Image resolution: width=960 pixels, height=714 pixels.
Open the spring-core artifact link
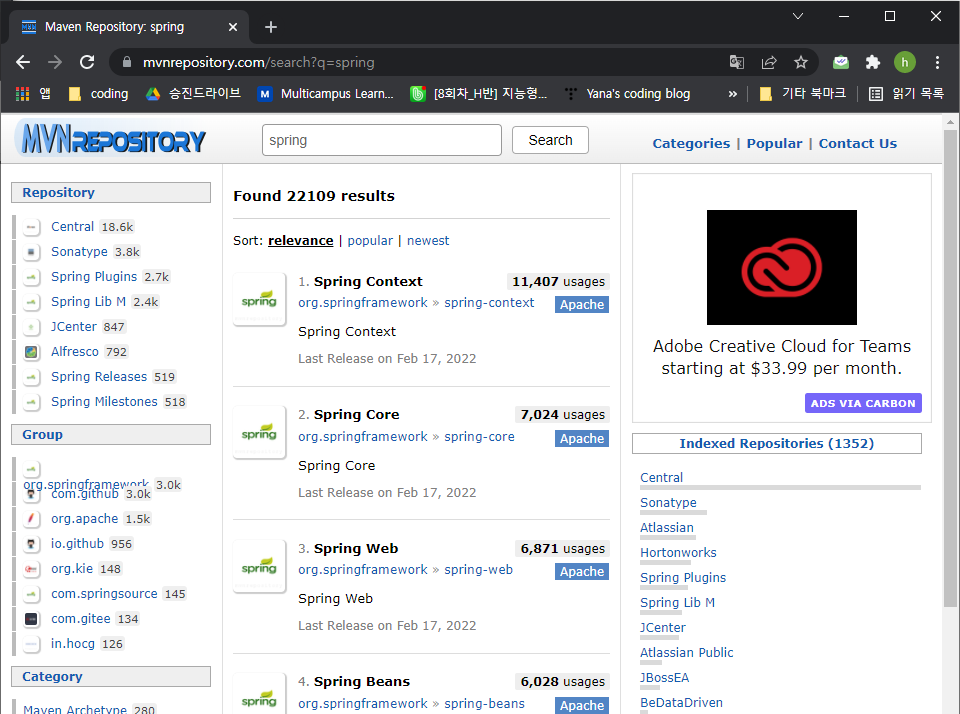(x=479, y=437)
